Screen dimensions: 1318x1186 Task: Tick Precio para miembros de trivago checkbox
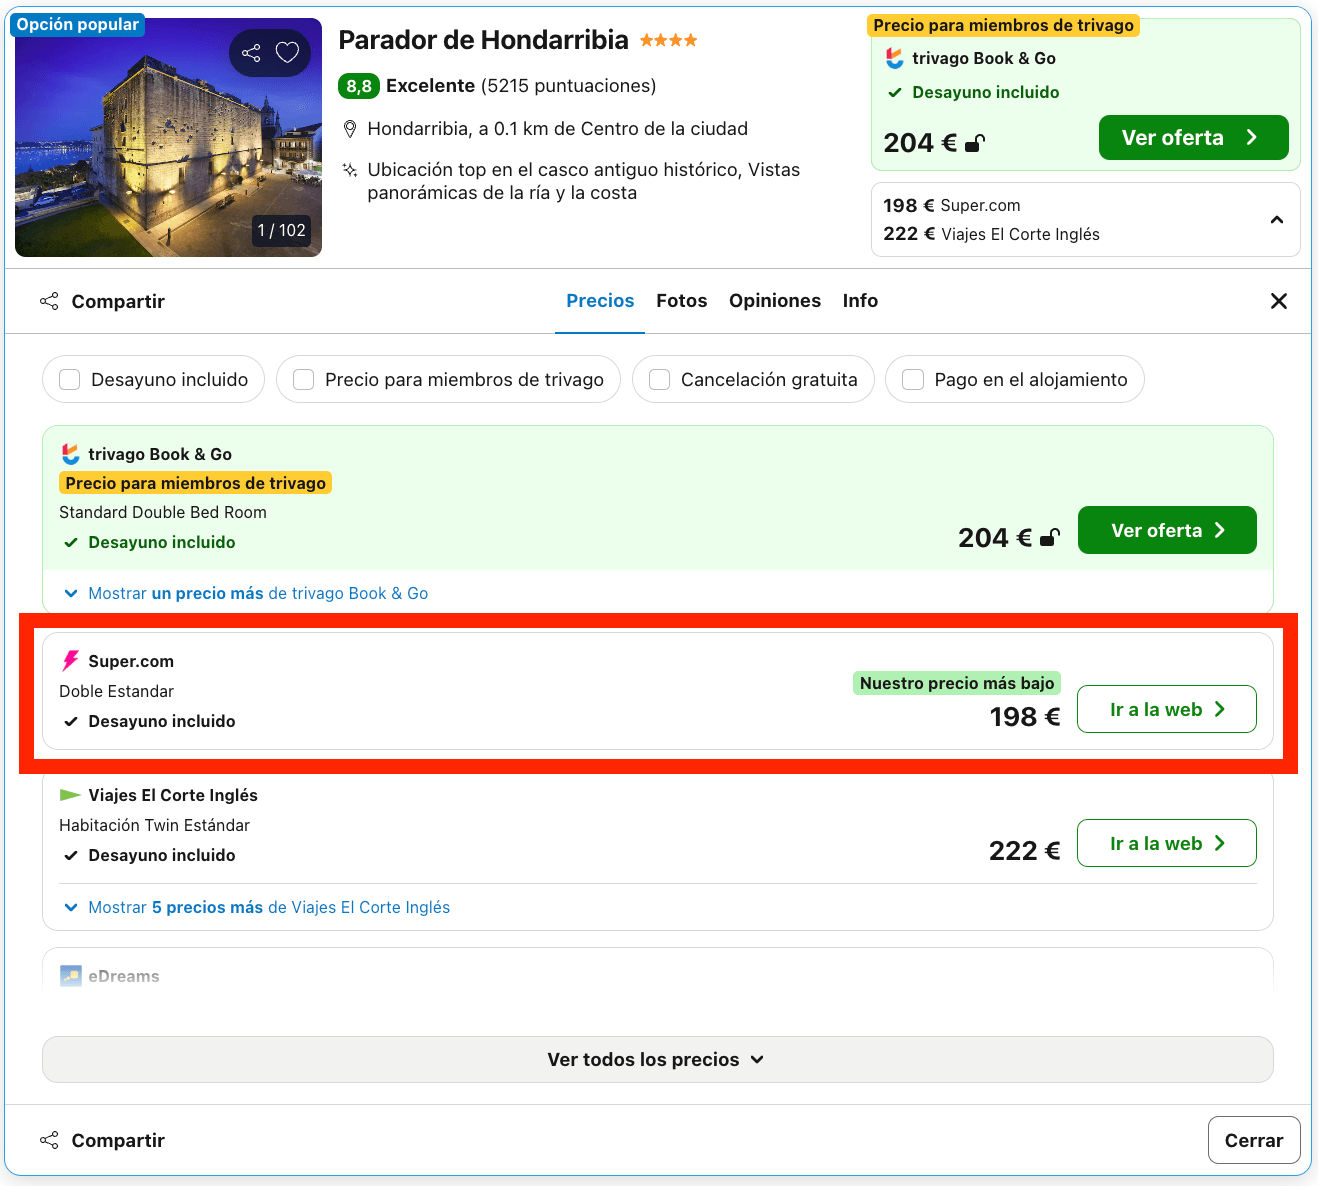pos(304,380)
